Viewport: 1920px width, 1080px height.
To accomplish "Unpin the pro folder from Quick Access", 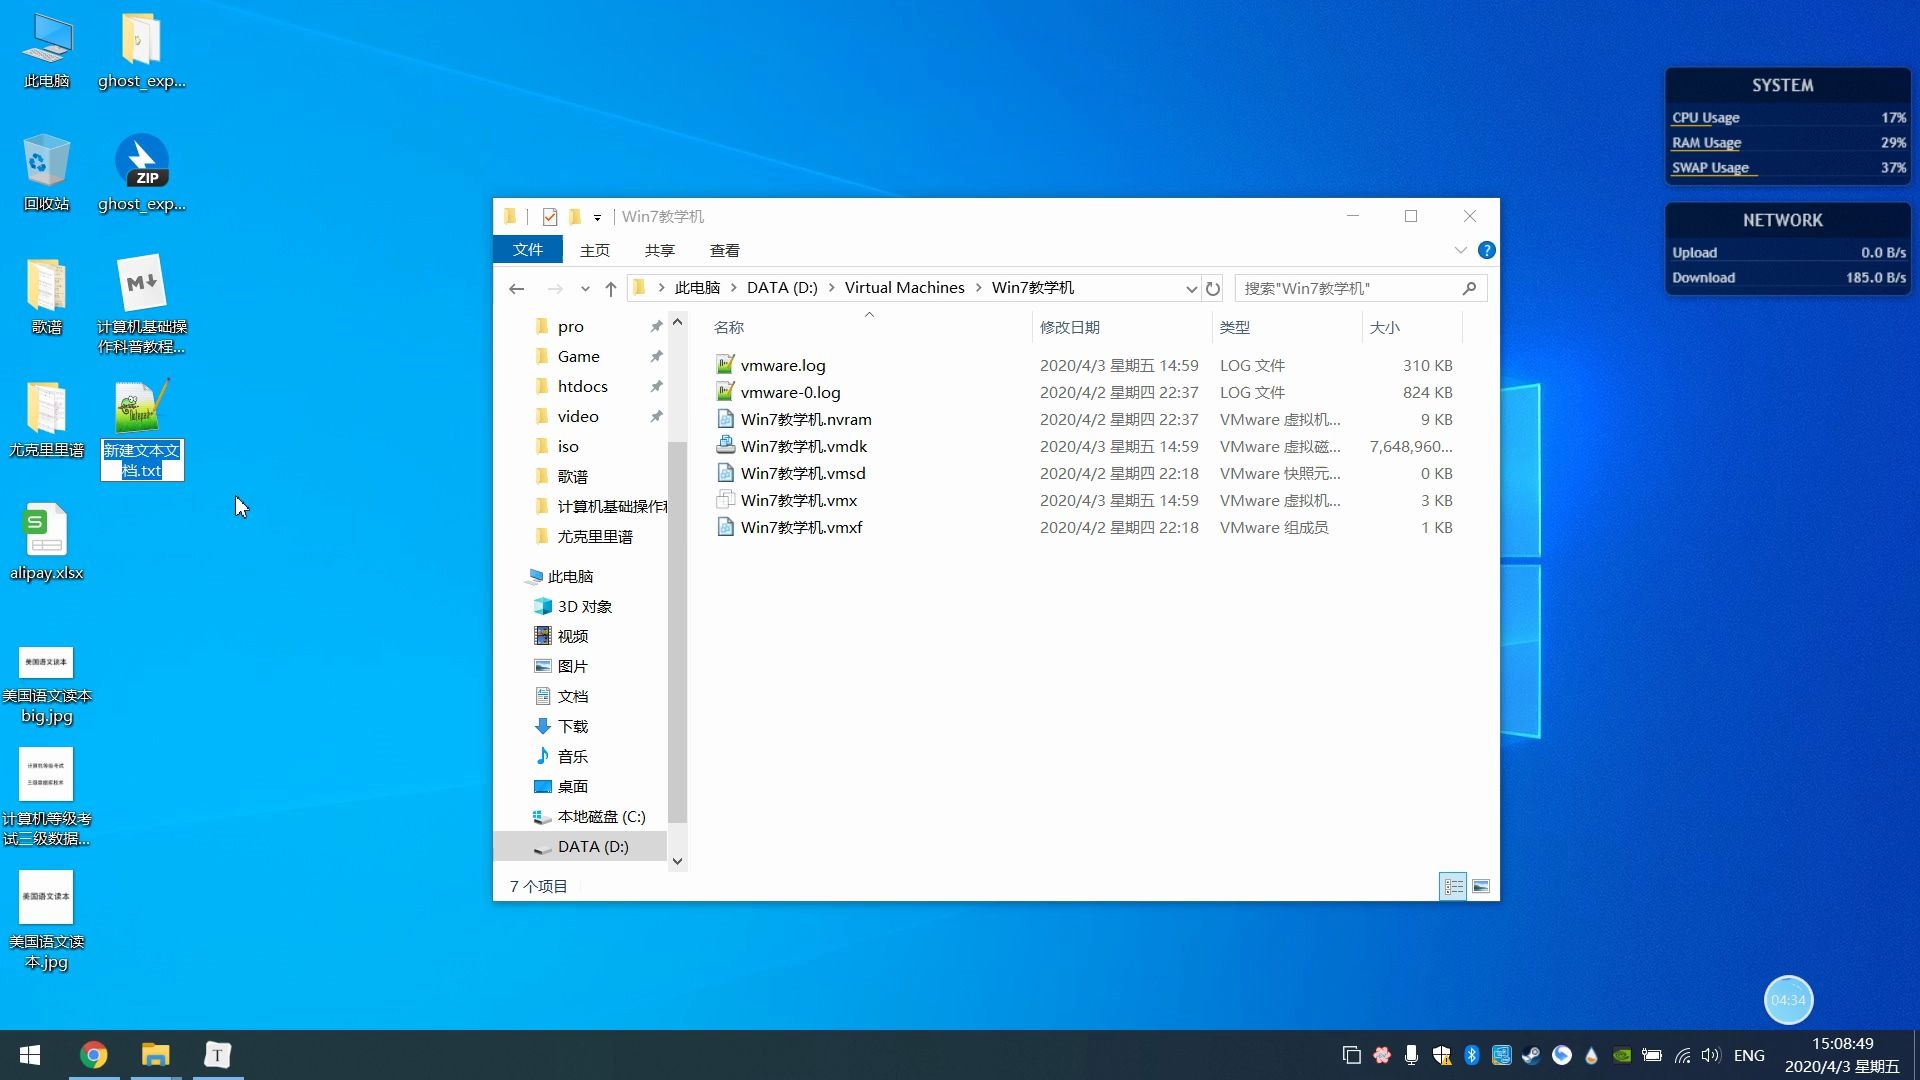I will tap(656, 327).
